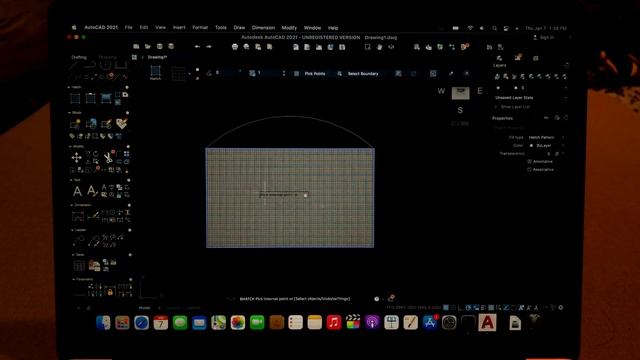Screen dimensions: 640x360
Task: Collapse the Modify tool group
Action: coord(70,147)
